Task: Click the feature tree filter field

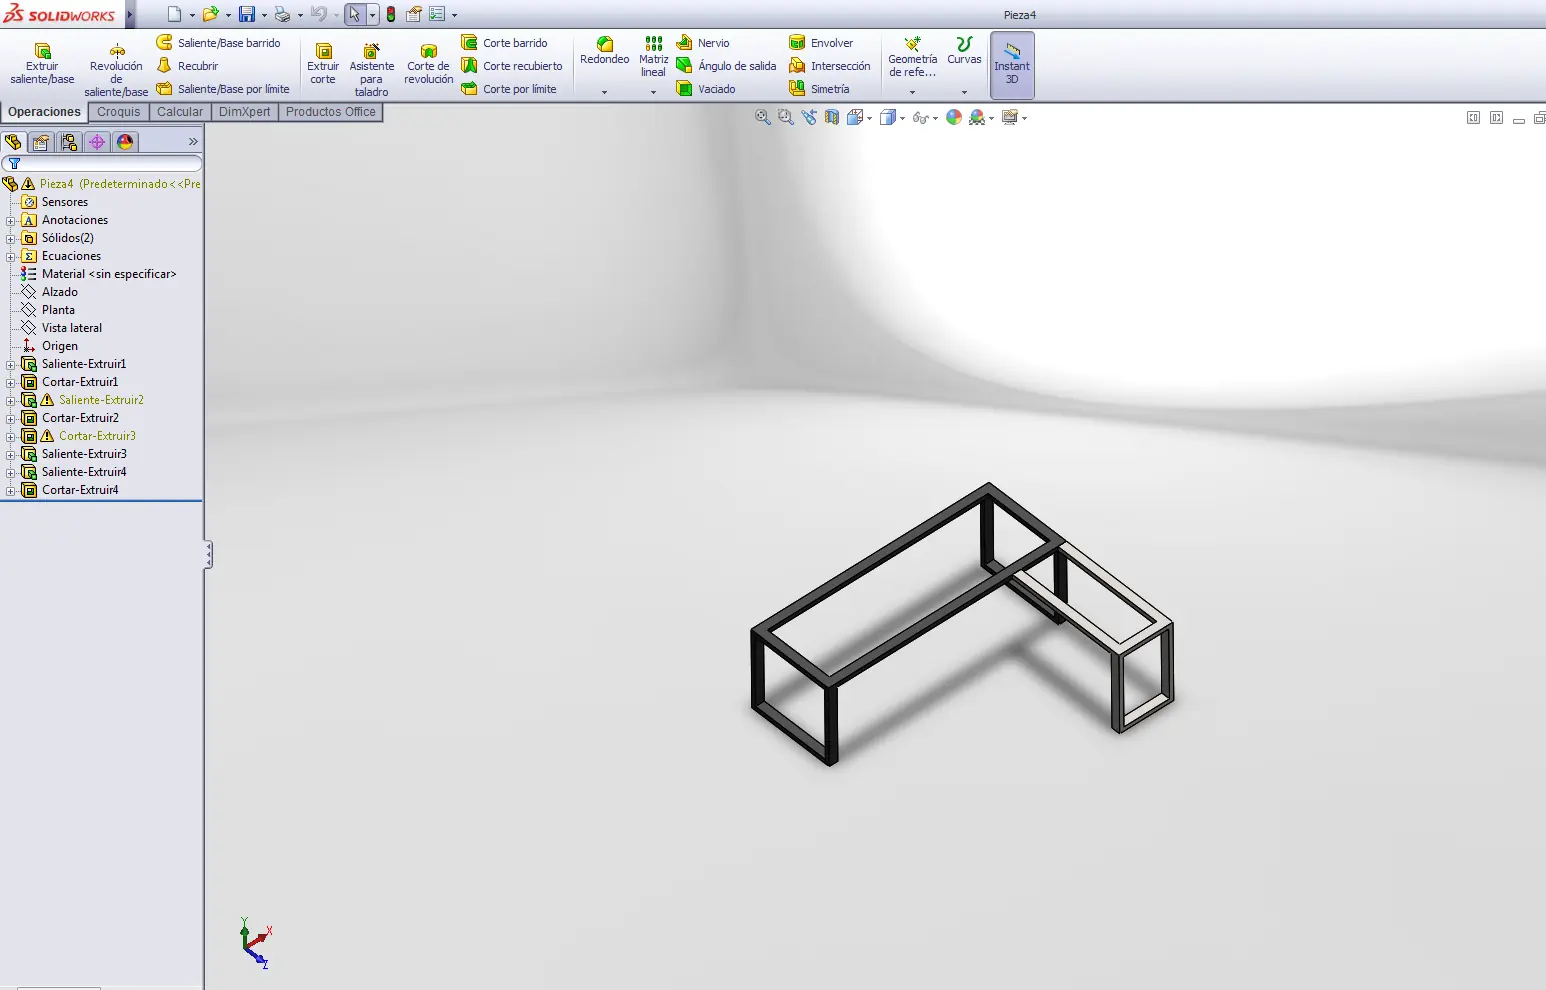Action: (x=102, y=163)
